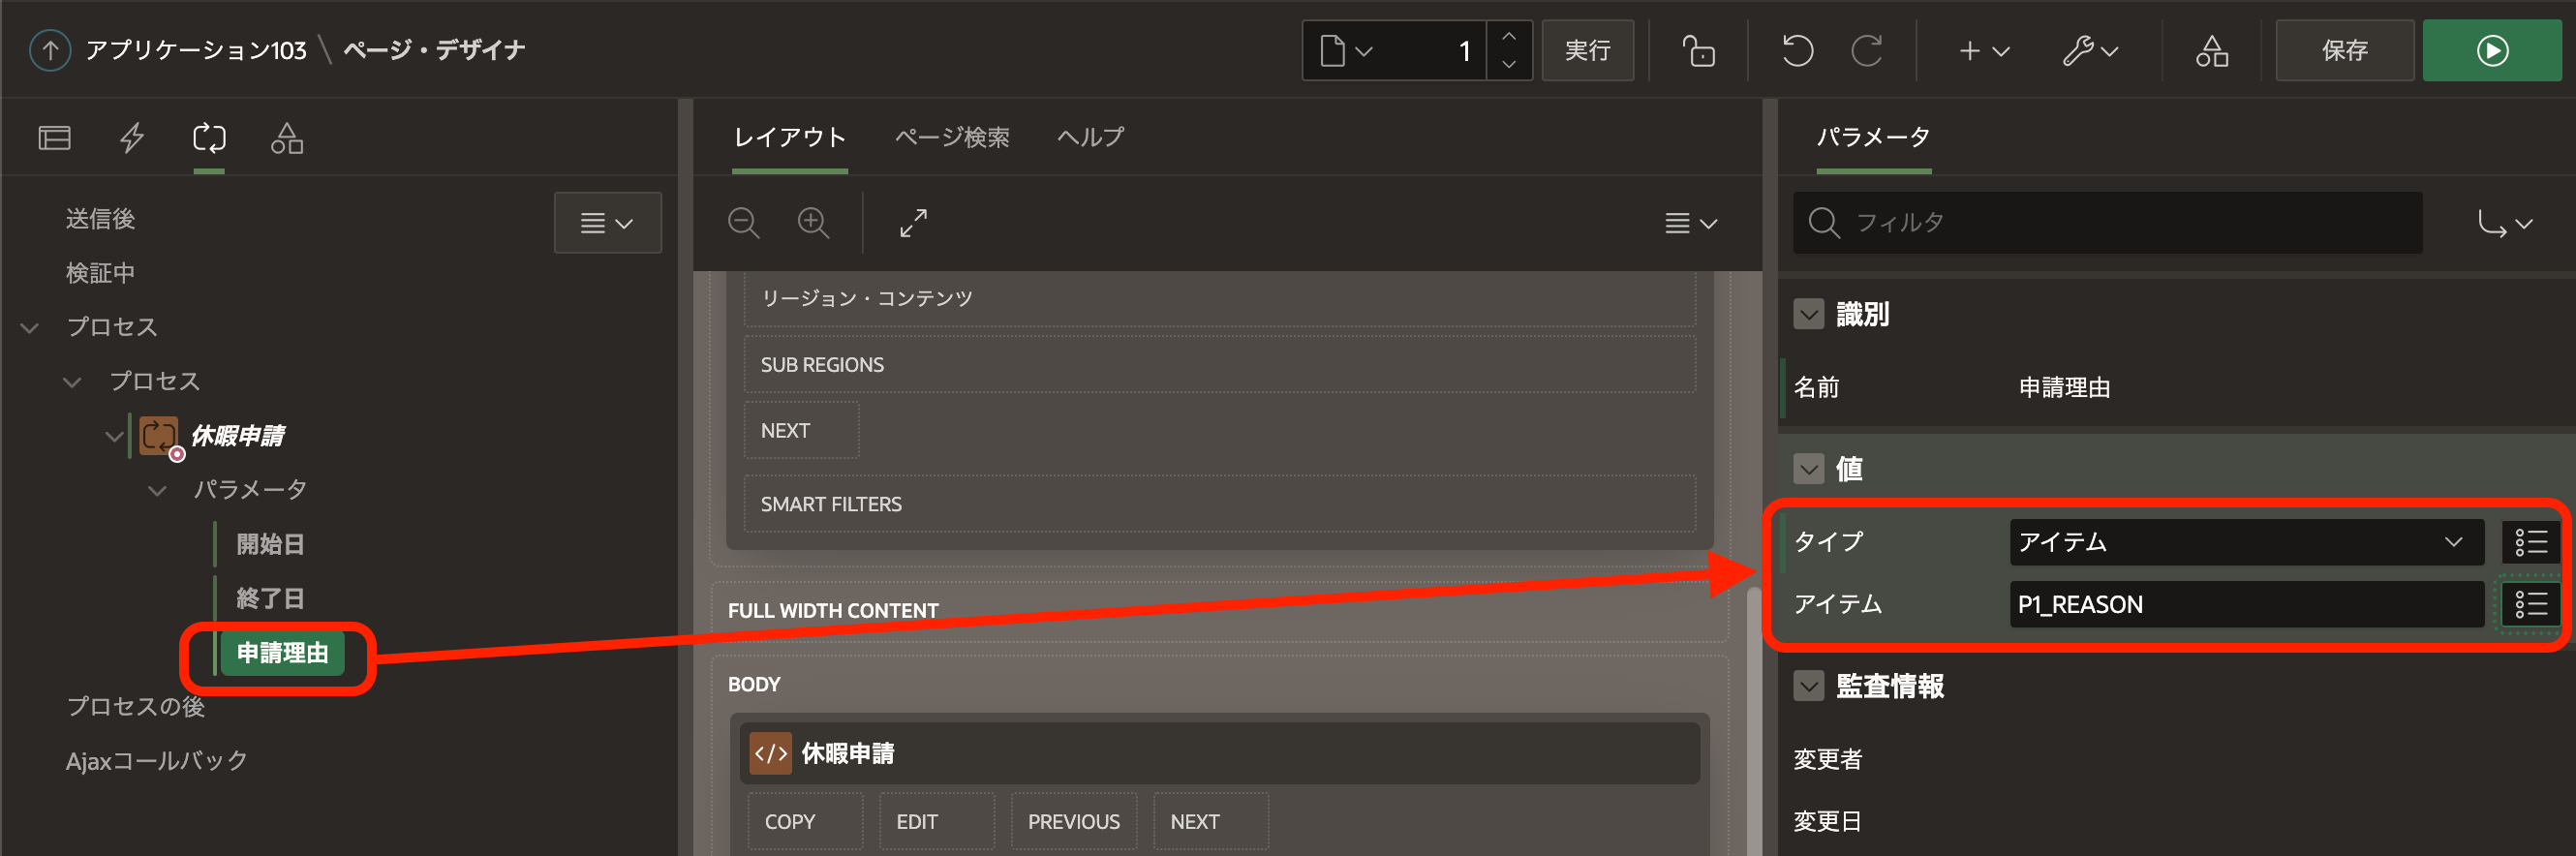Select プロセスの後 in the tree
The width and height of the screenshot is (2576, 856).
[x=135, y=706]
